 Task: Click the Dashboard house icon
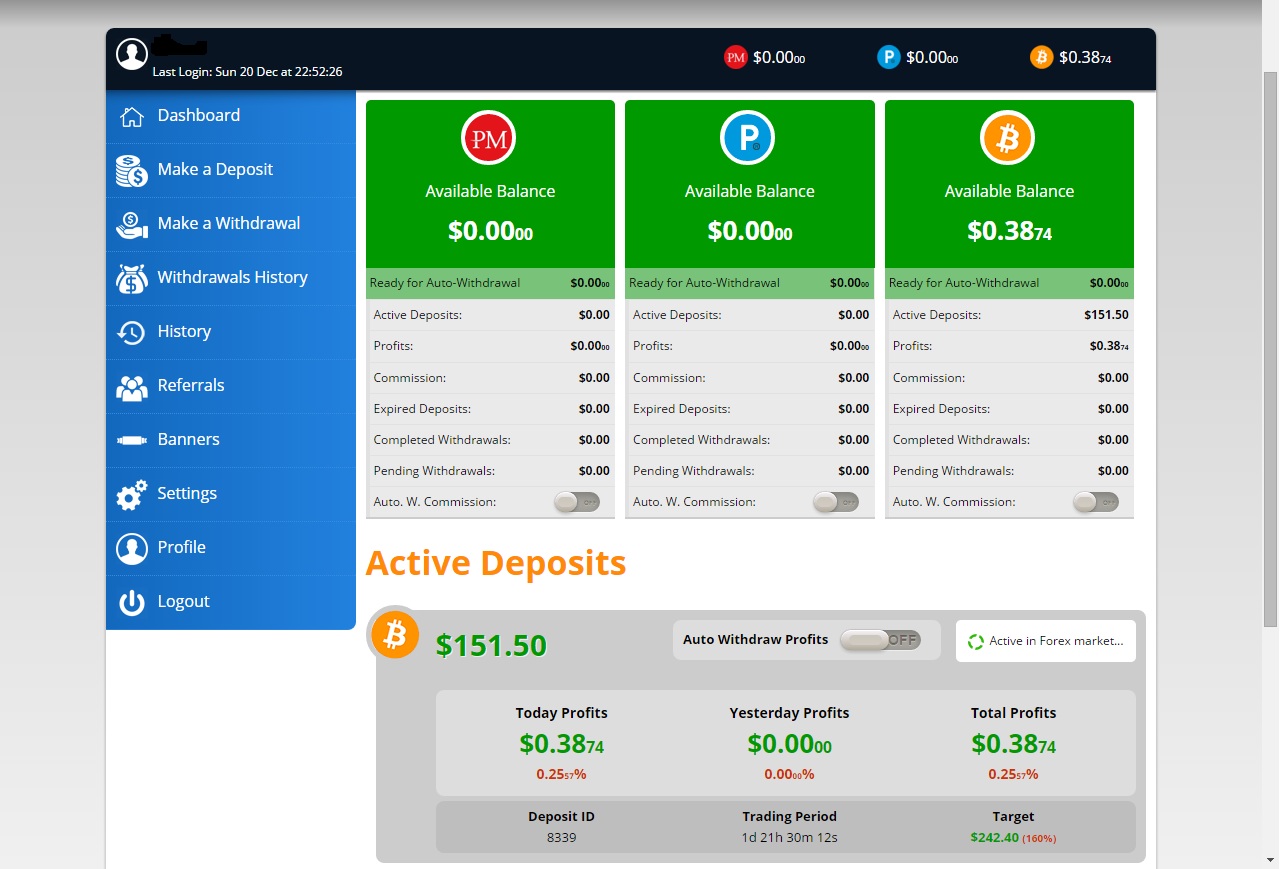point(131,116)
